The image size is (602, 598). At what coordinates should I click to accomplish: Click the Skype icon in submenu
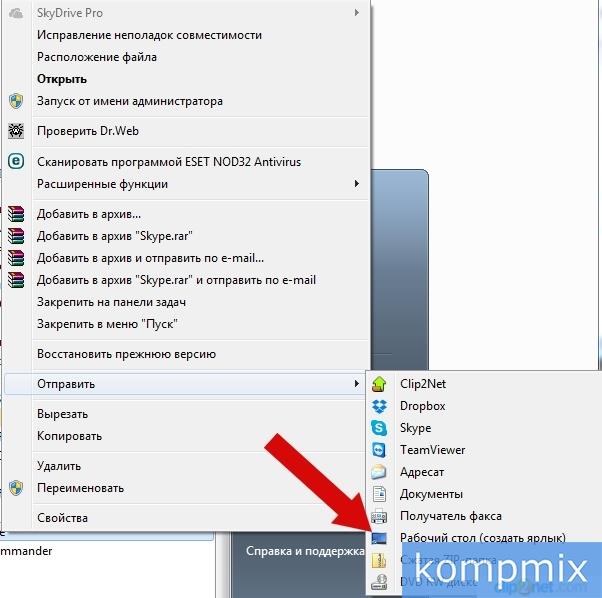[x=379, y=428]
